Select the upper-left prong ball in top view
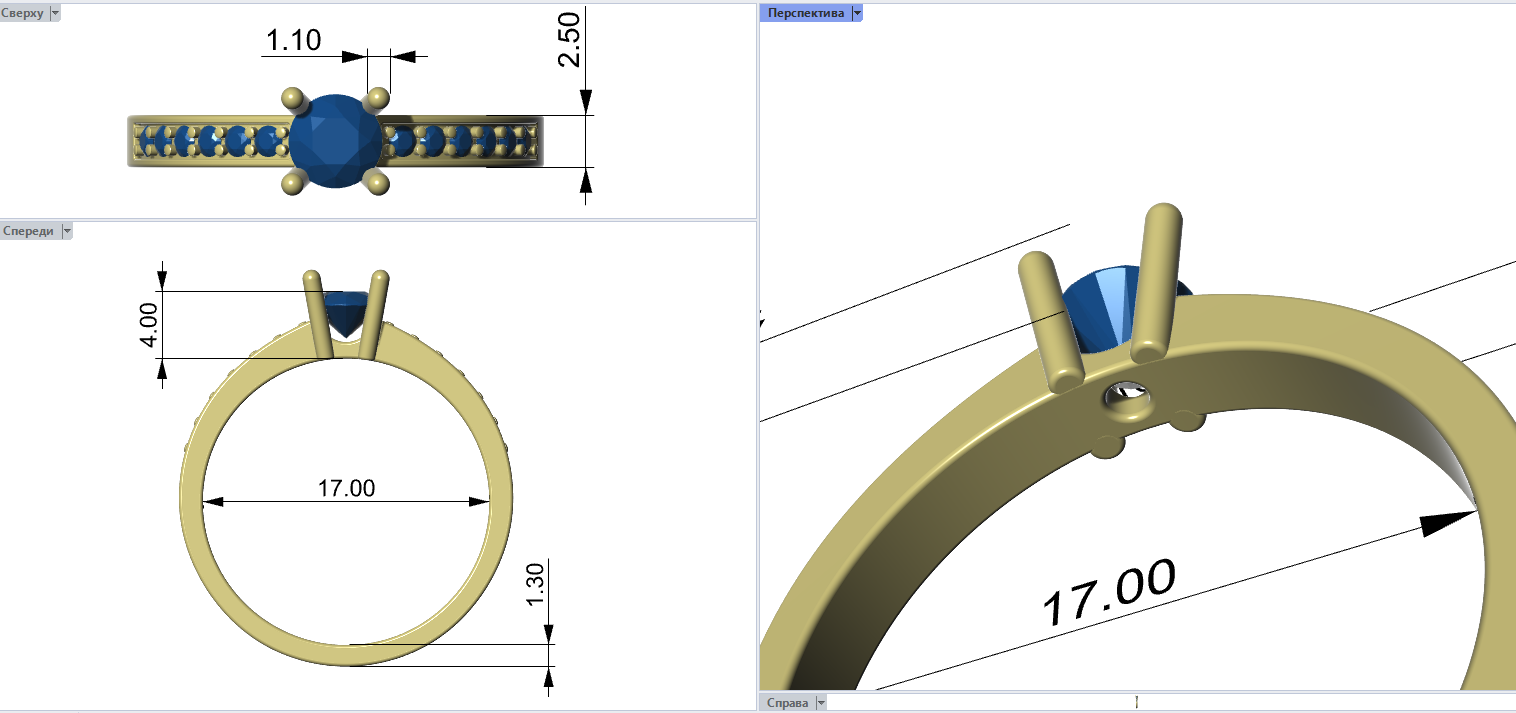 (x=292, y=98)
